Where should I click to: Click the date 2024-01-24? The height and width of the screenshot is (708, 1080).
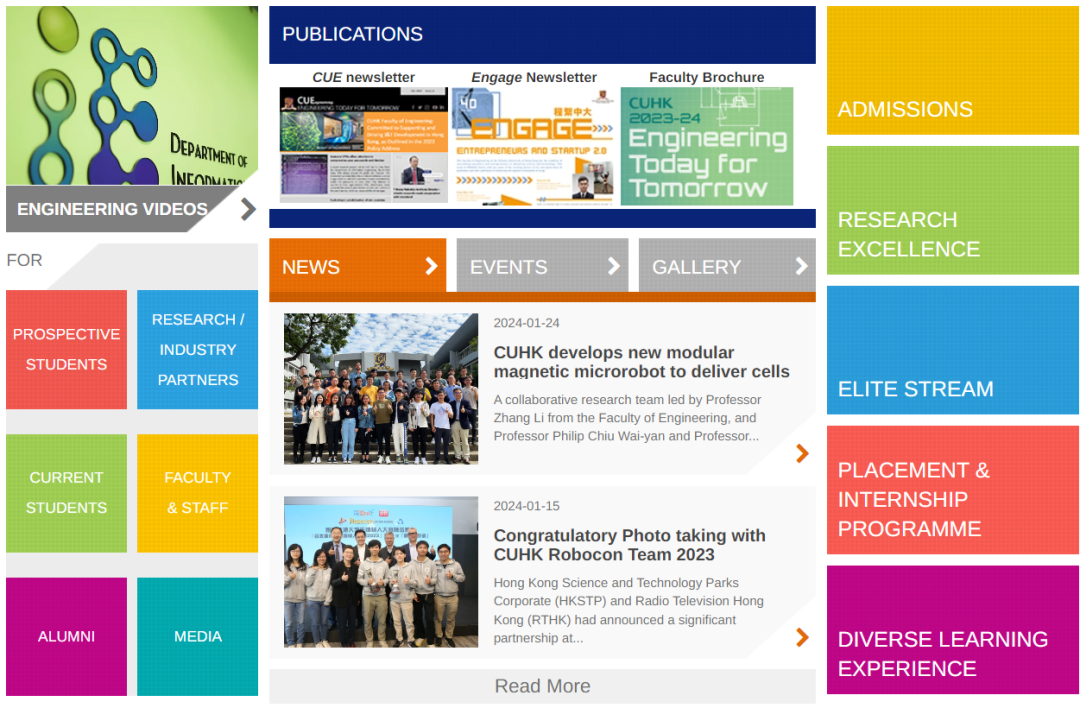(526, 323)
